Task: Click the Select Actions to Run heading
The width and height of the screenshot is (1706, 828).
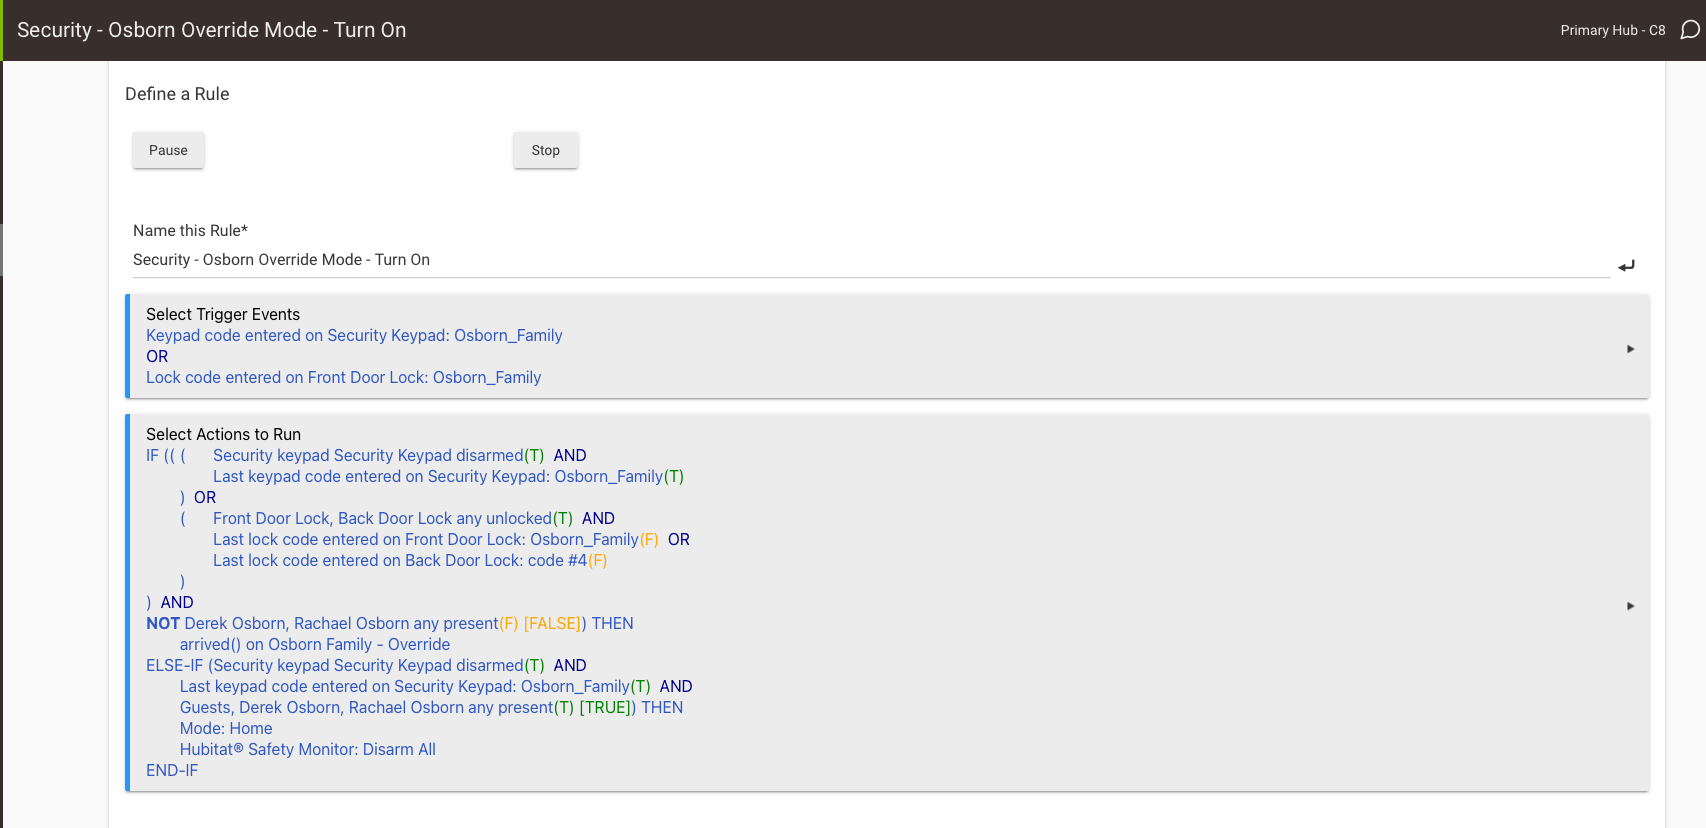Action: 223,434
